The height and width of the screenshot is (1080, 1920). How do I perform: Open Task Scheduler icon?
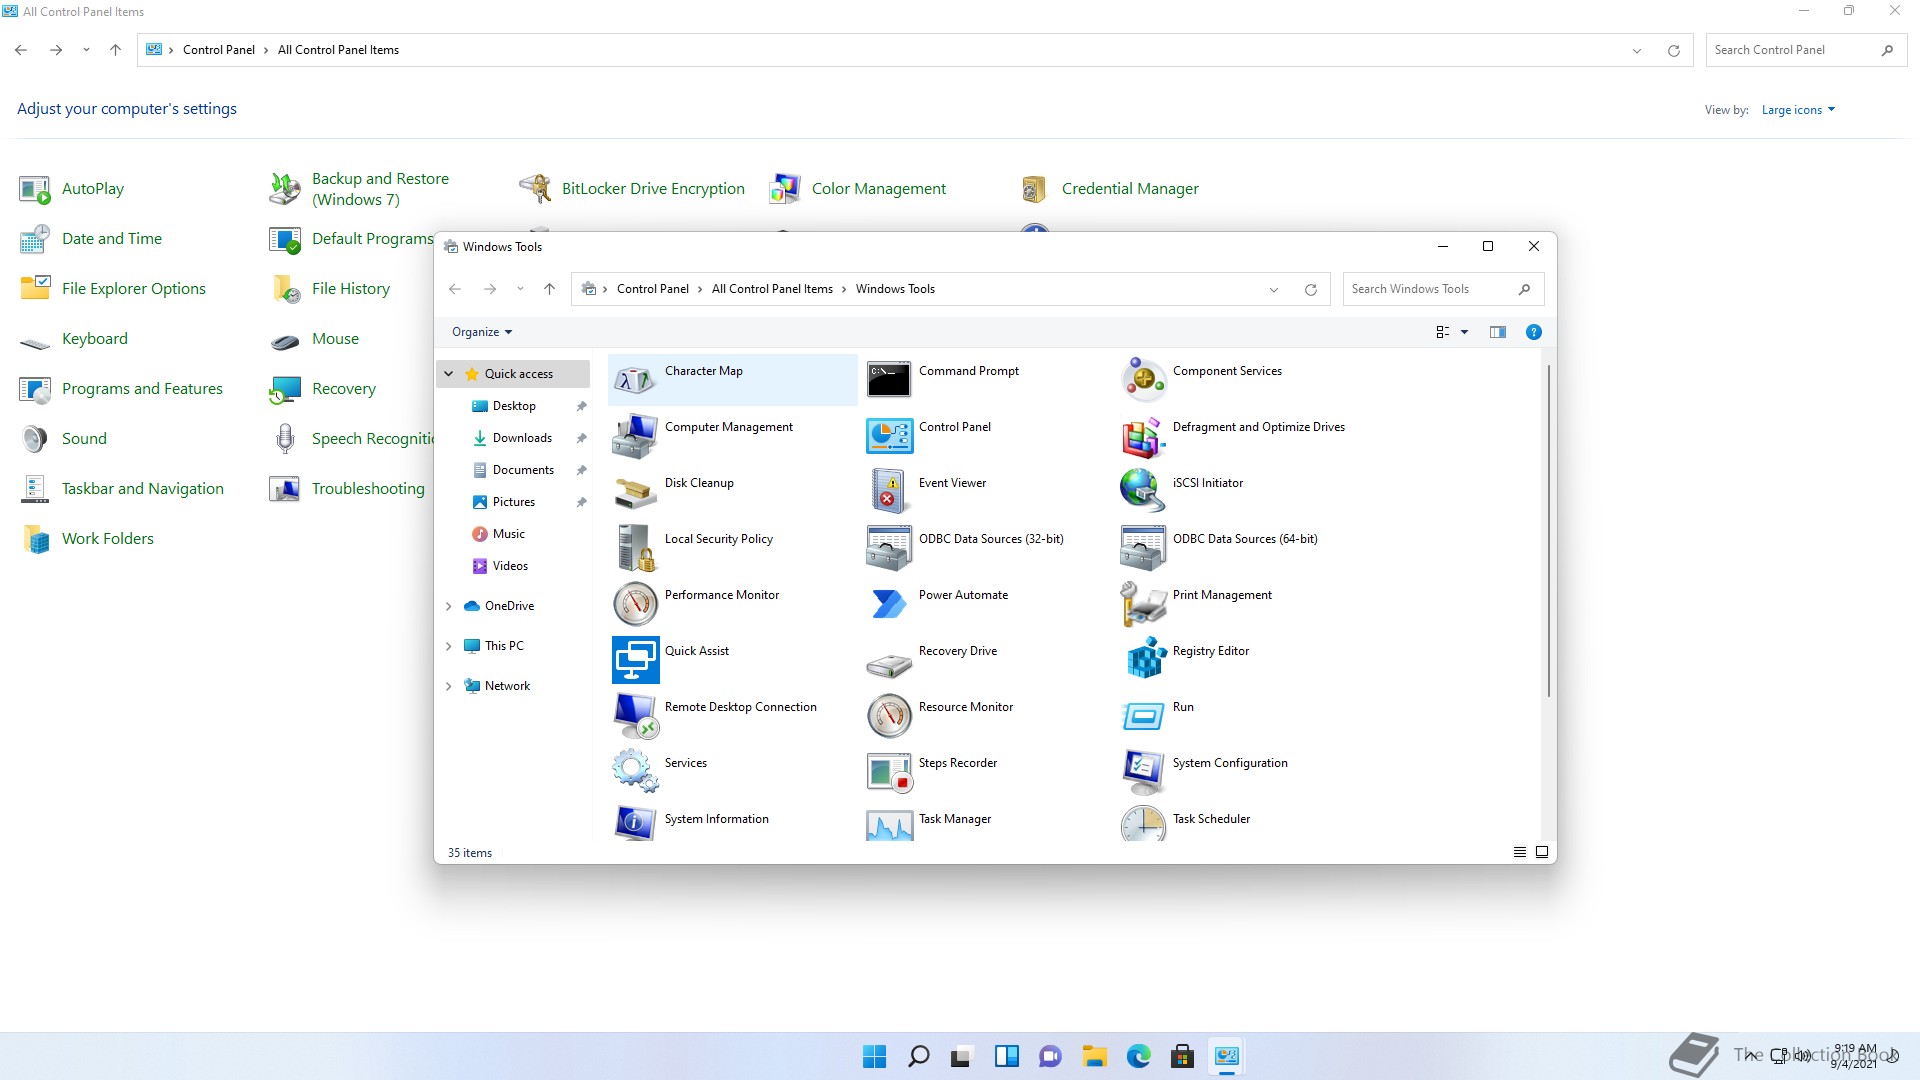1143,823
